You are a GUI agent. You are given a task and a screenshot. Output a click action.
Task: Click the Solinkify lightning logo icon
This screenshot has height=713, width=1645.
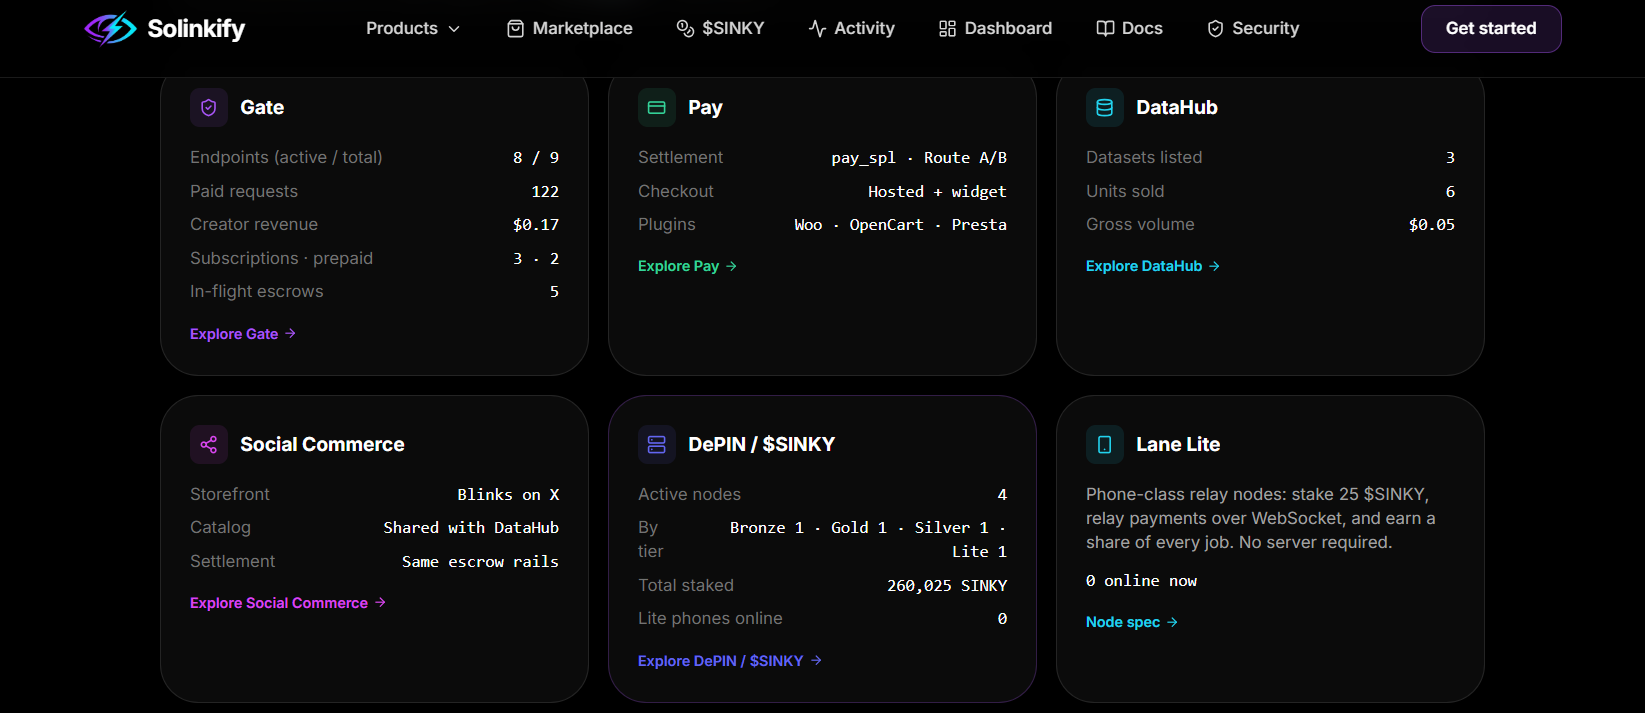(111, 28)
